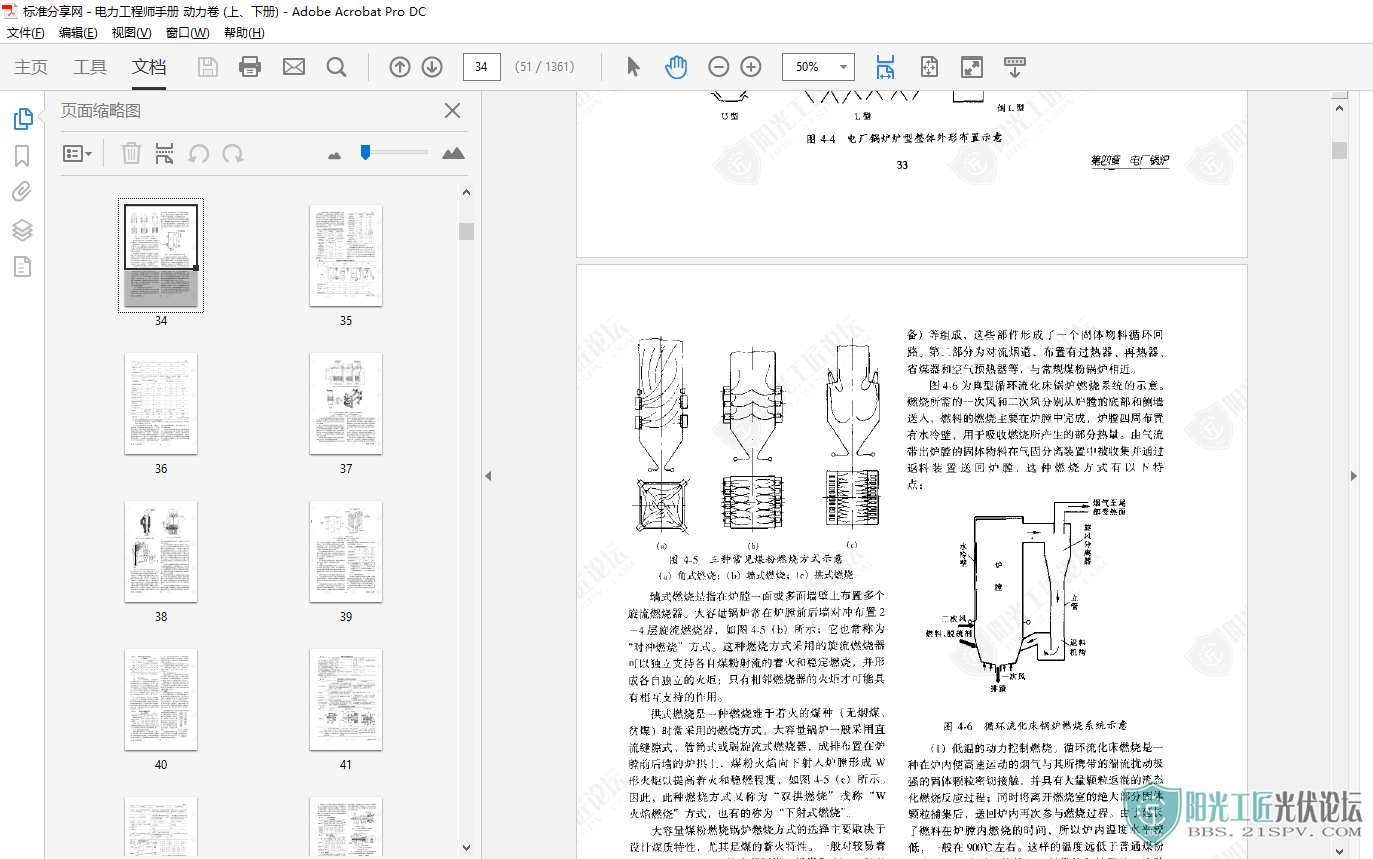Delete selected page trash icon
Viewport: 1373px width, 859px height.
(131, 153)
